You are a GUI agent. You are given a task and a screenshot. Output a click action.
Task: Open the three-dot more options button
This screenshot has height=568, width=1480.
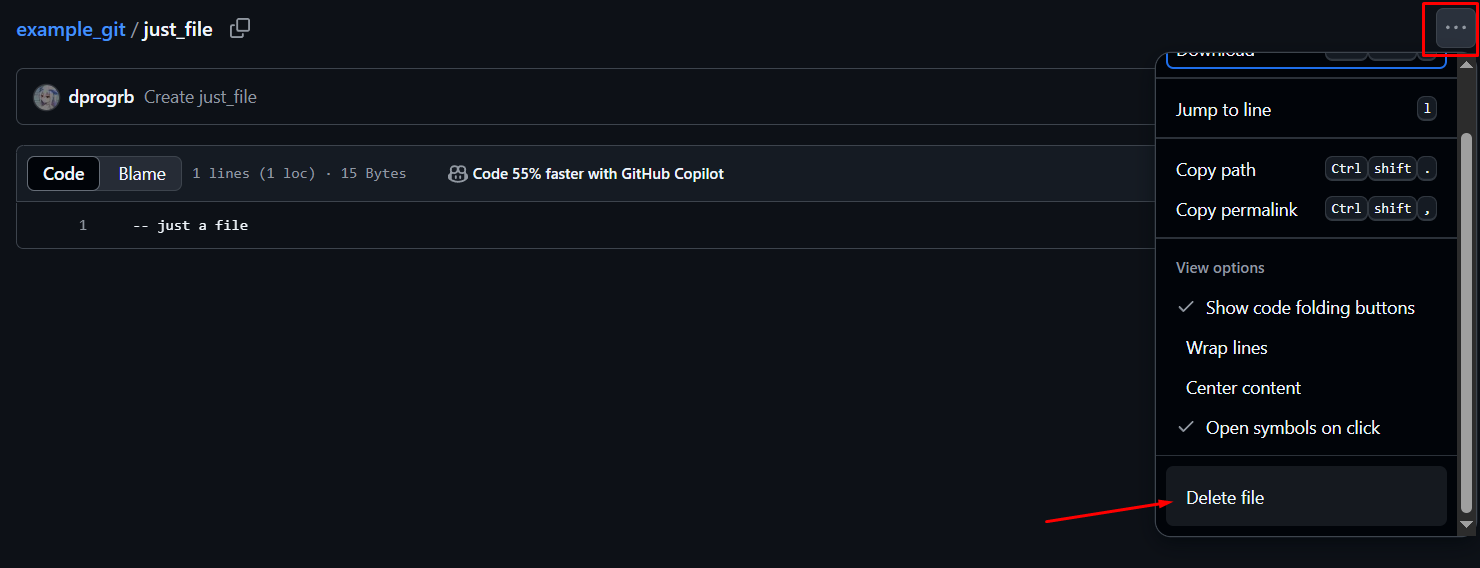(1455, 28)
